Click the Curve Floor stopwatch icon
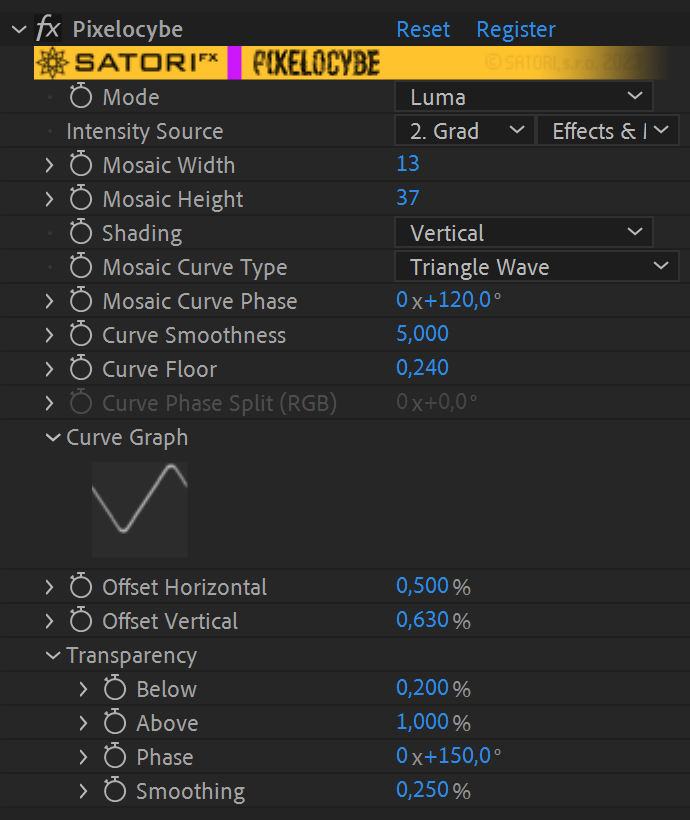 tap(81, 369)
